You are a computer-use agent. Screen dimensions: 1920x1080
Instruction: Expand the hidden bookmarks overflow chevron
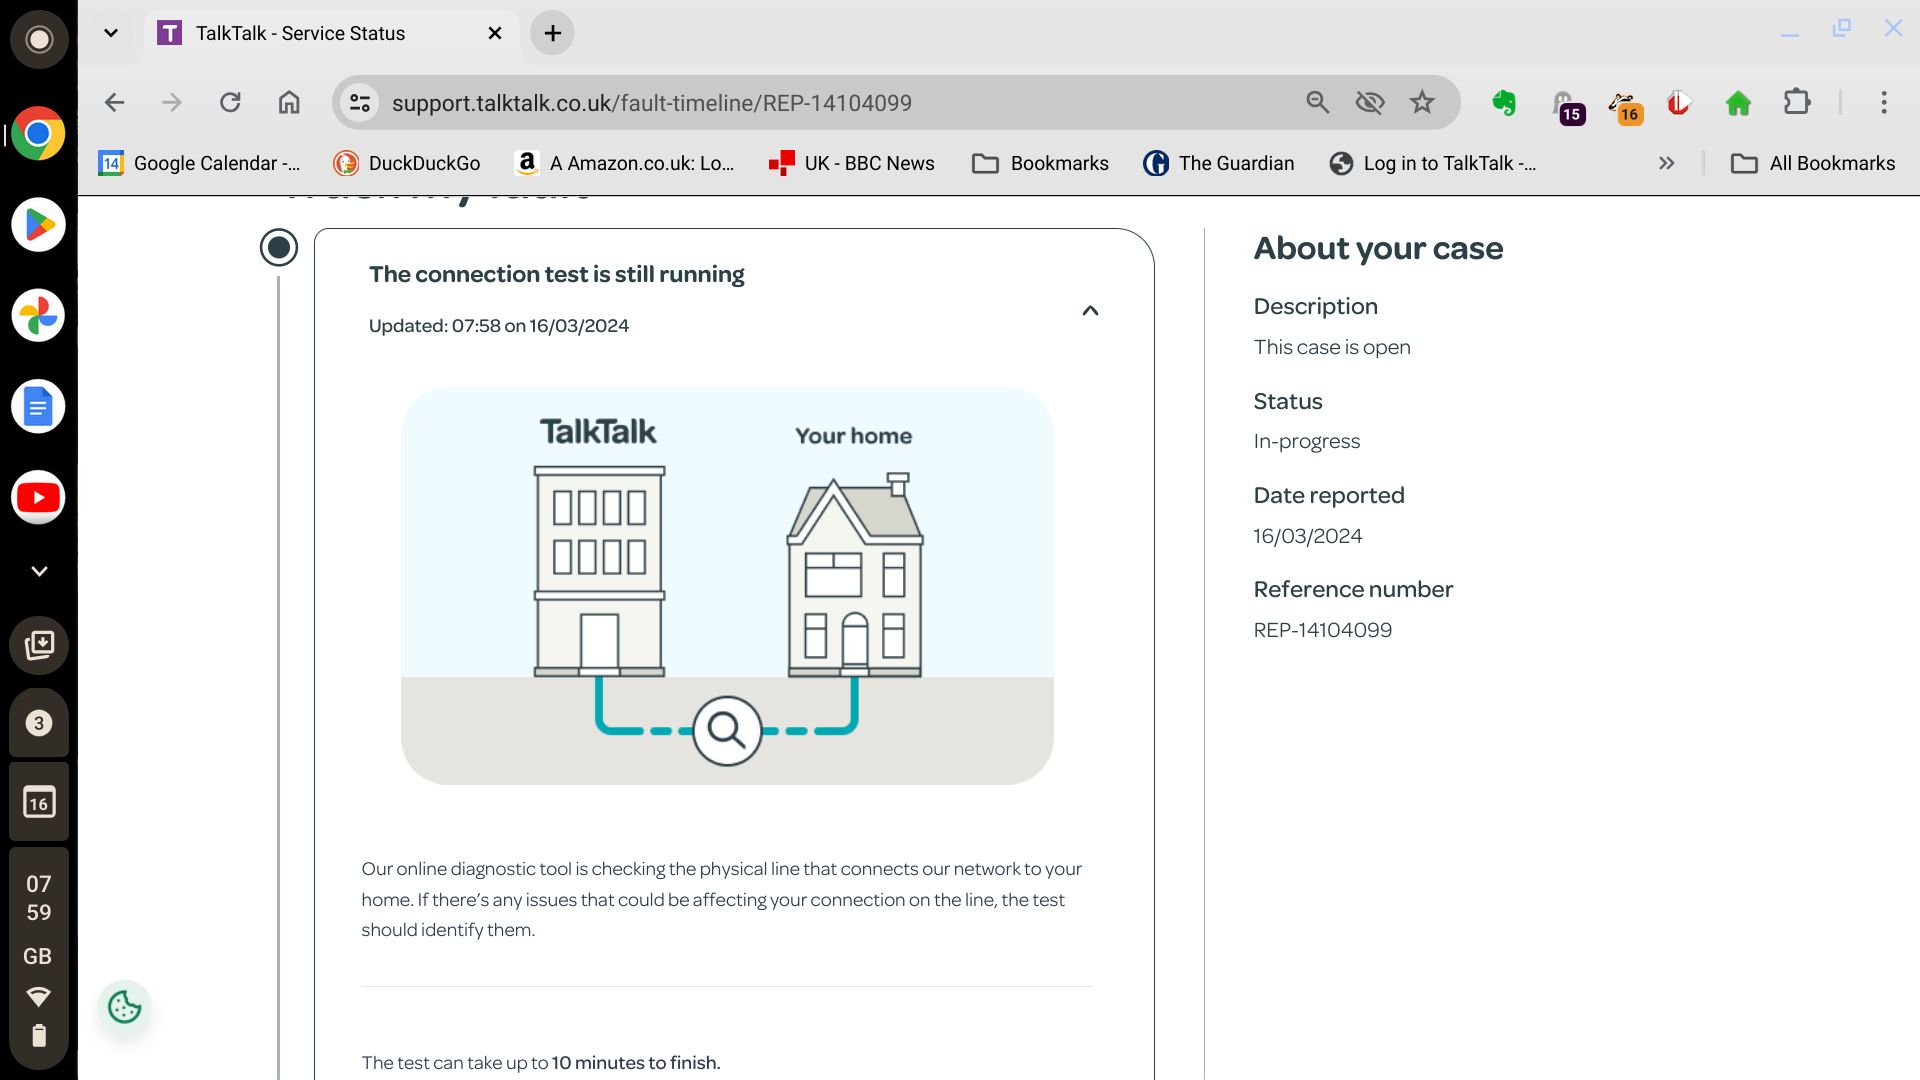(x=1666, y=163)
